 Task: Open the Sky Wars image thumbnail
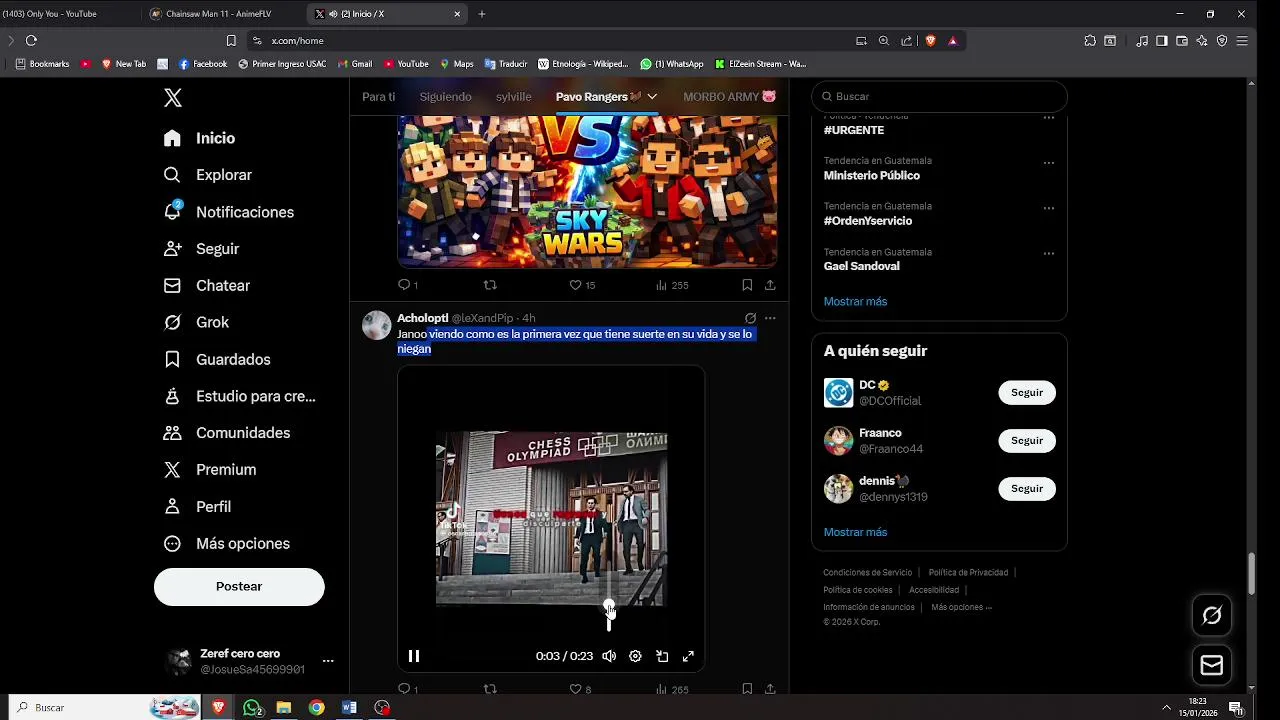pyautogui.click(x=587, y=192)
